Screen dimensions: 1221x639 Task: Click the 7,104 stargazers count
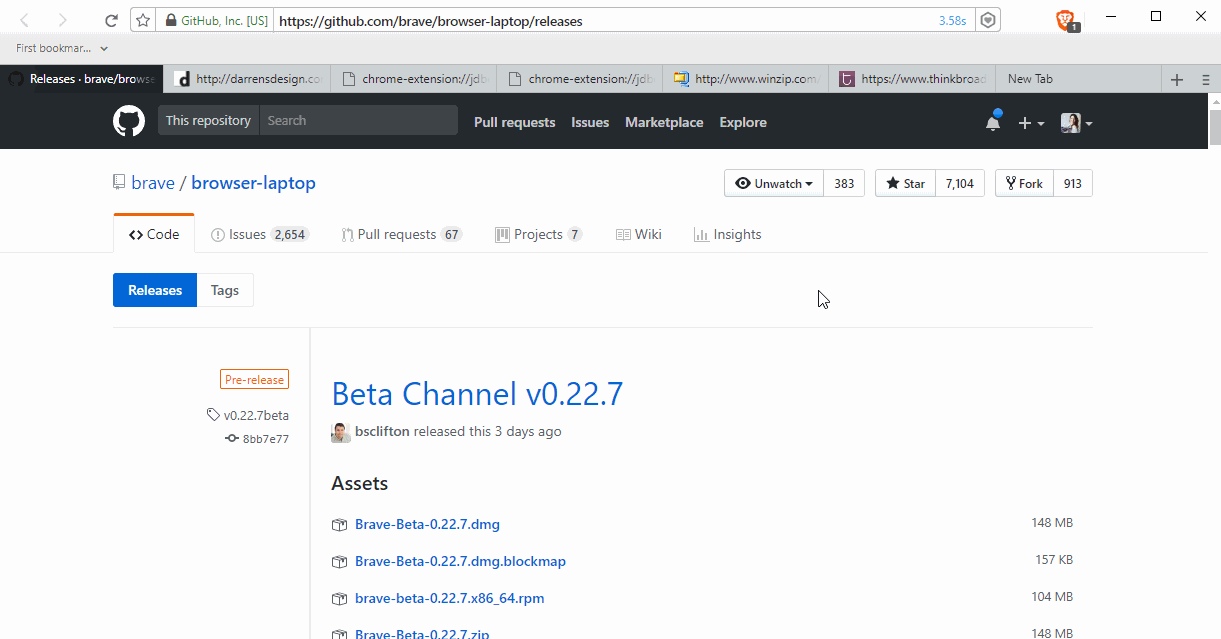tap(959, 183)
